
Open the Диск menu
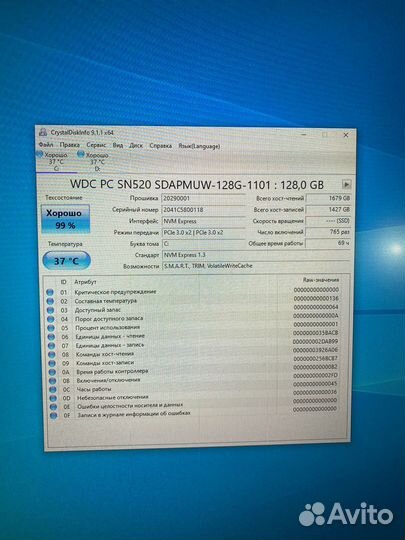click(136, 145)
